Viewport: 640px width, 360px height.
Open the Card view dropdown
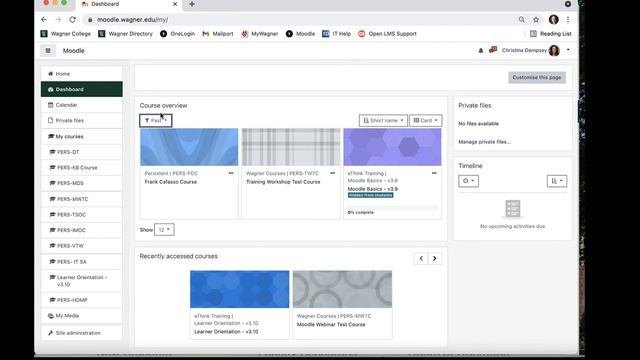[425, 120]
